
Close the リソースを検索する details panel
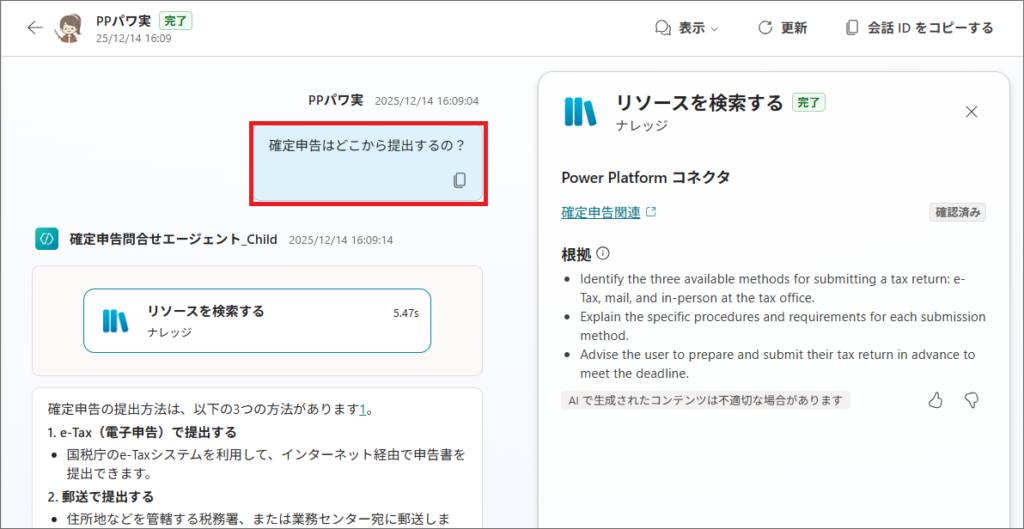[971, 112]
